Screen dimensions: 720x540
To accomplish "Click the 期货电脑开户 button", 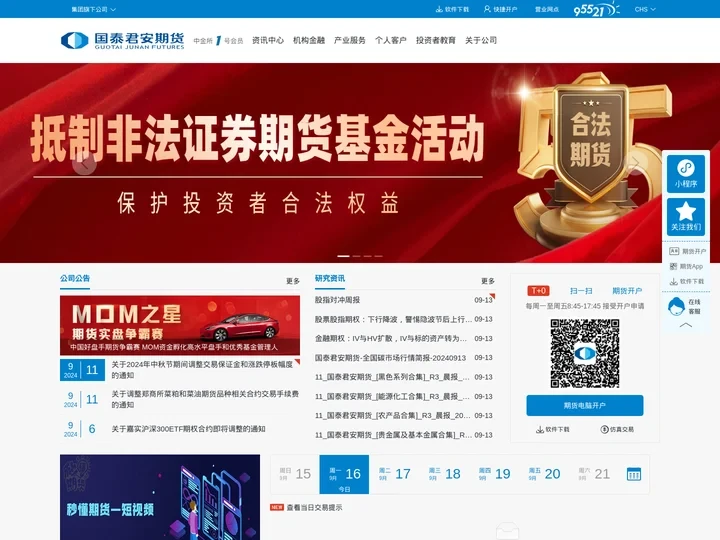I will point(585,405).
